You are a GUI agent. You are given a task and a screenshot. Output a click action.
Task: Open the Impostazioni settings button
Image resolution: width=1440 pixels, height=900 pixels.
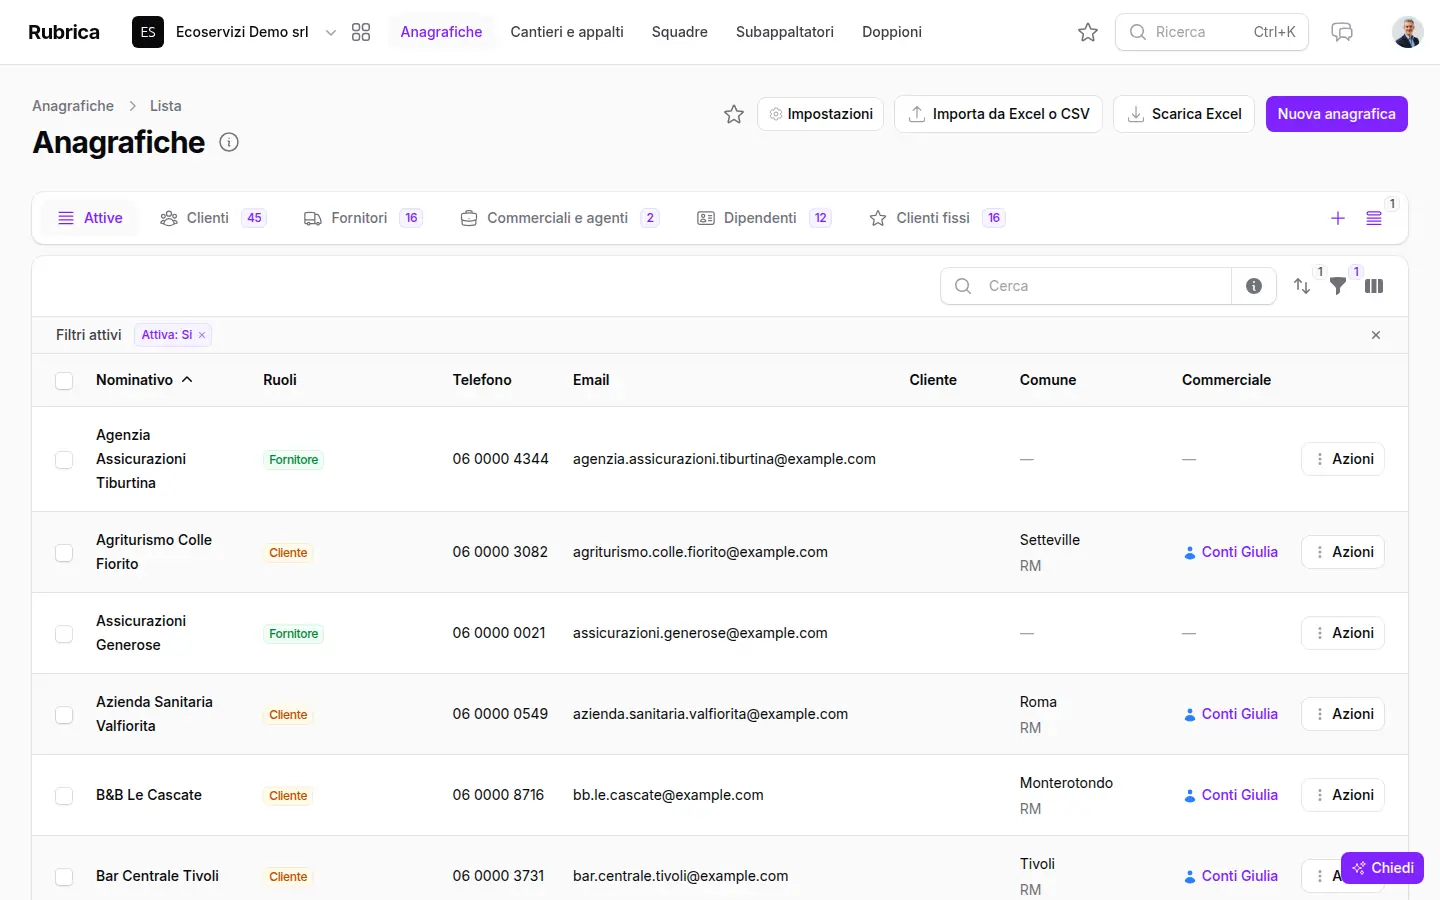click(821, 114)
